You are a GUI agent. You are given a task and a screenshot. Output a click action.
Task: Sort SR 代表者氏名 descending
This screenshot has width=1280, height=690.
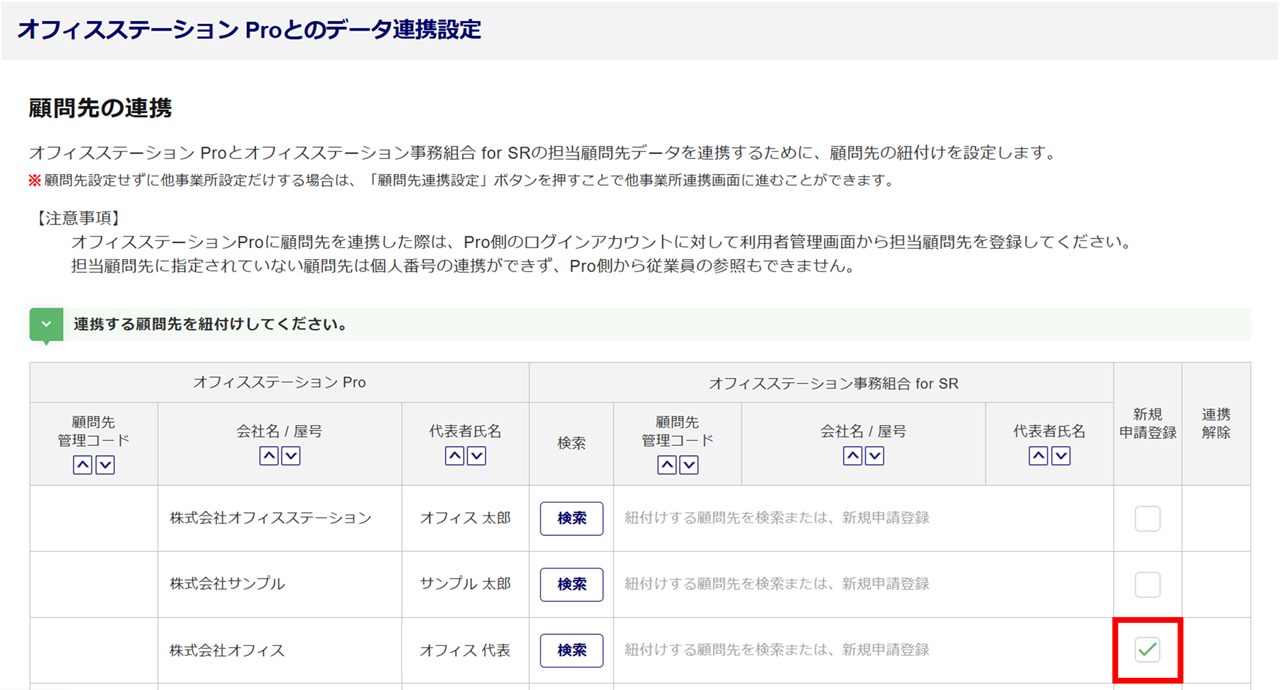(x=1061, y=456)
